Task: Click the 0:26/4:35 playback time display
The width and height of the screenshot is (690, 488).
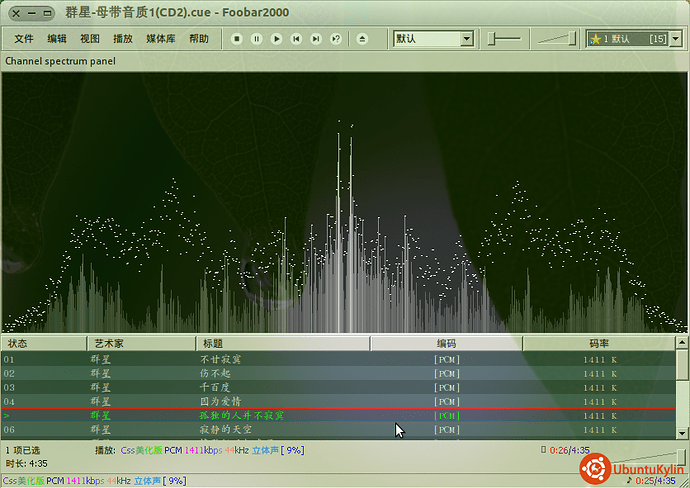Action: (569, 450)
